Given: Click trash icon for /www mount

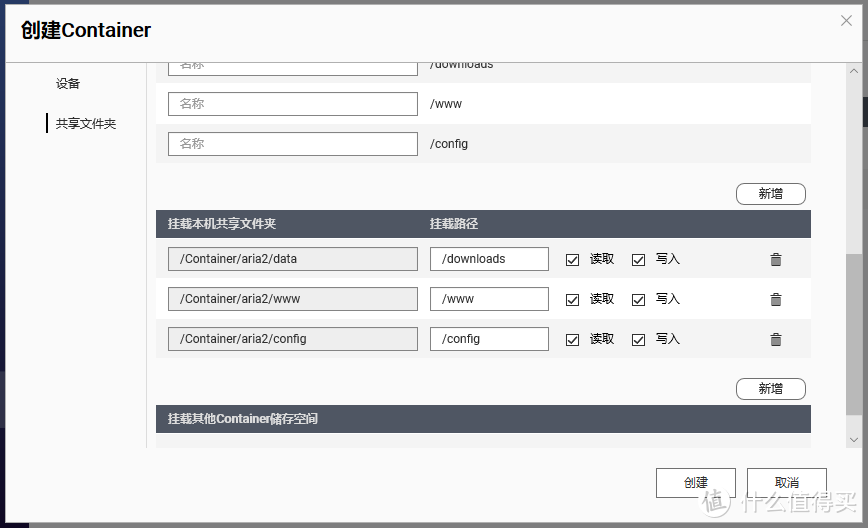Looking at the screenshot, I should click(x=775, y=299).
